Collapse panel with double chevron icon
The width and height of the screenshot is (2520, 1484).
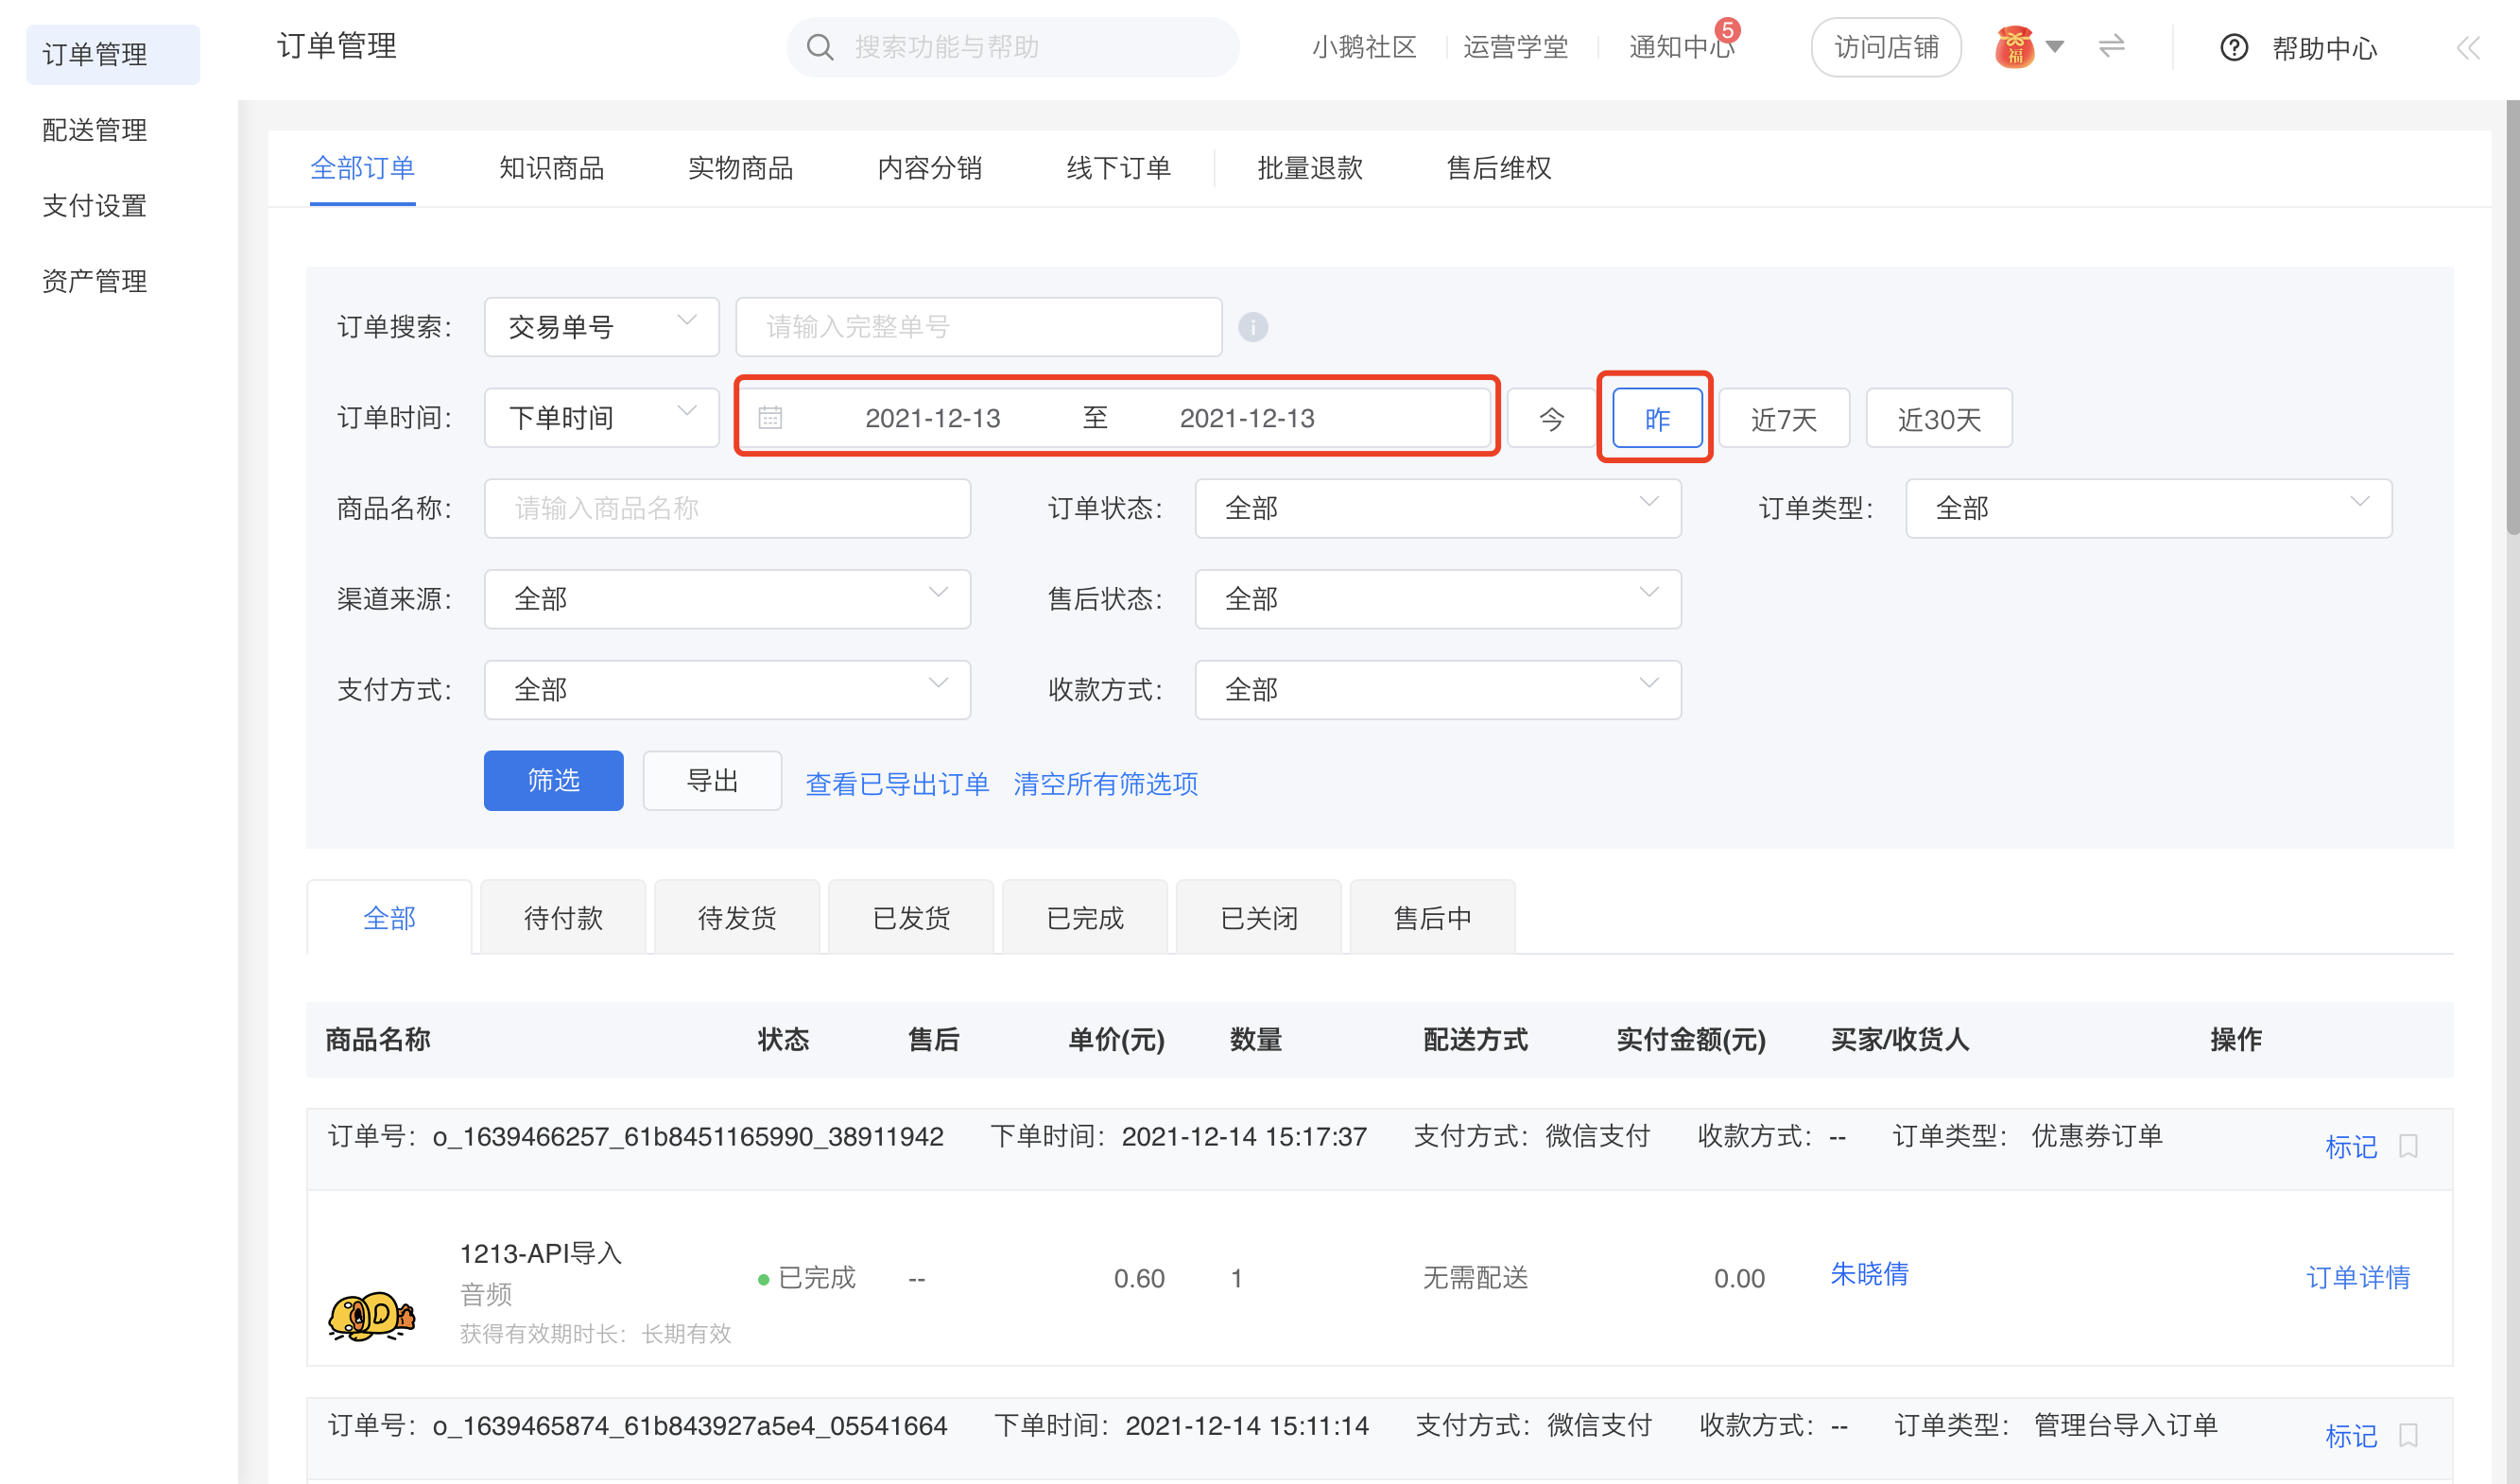(x=2468, y=47)
